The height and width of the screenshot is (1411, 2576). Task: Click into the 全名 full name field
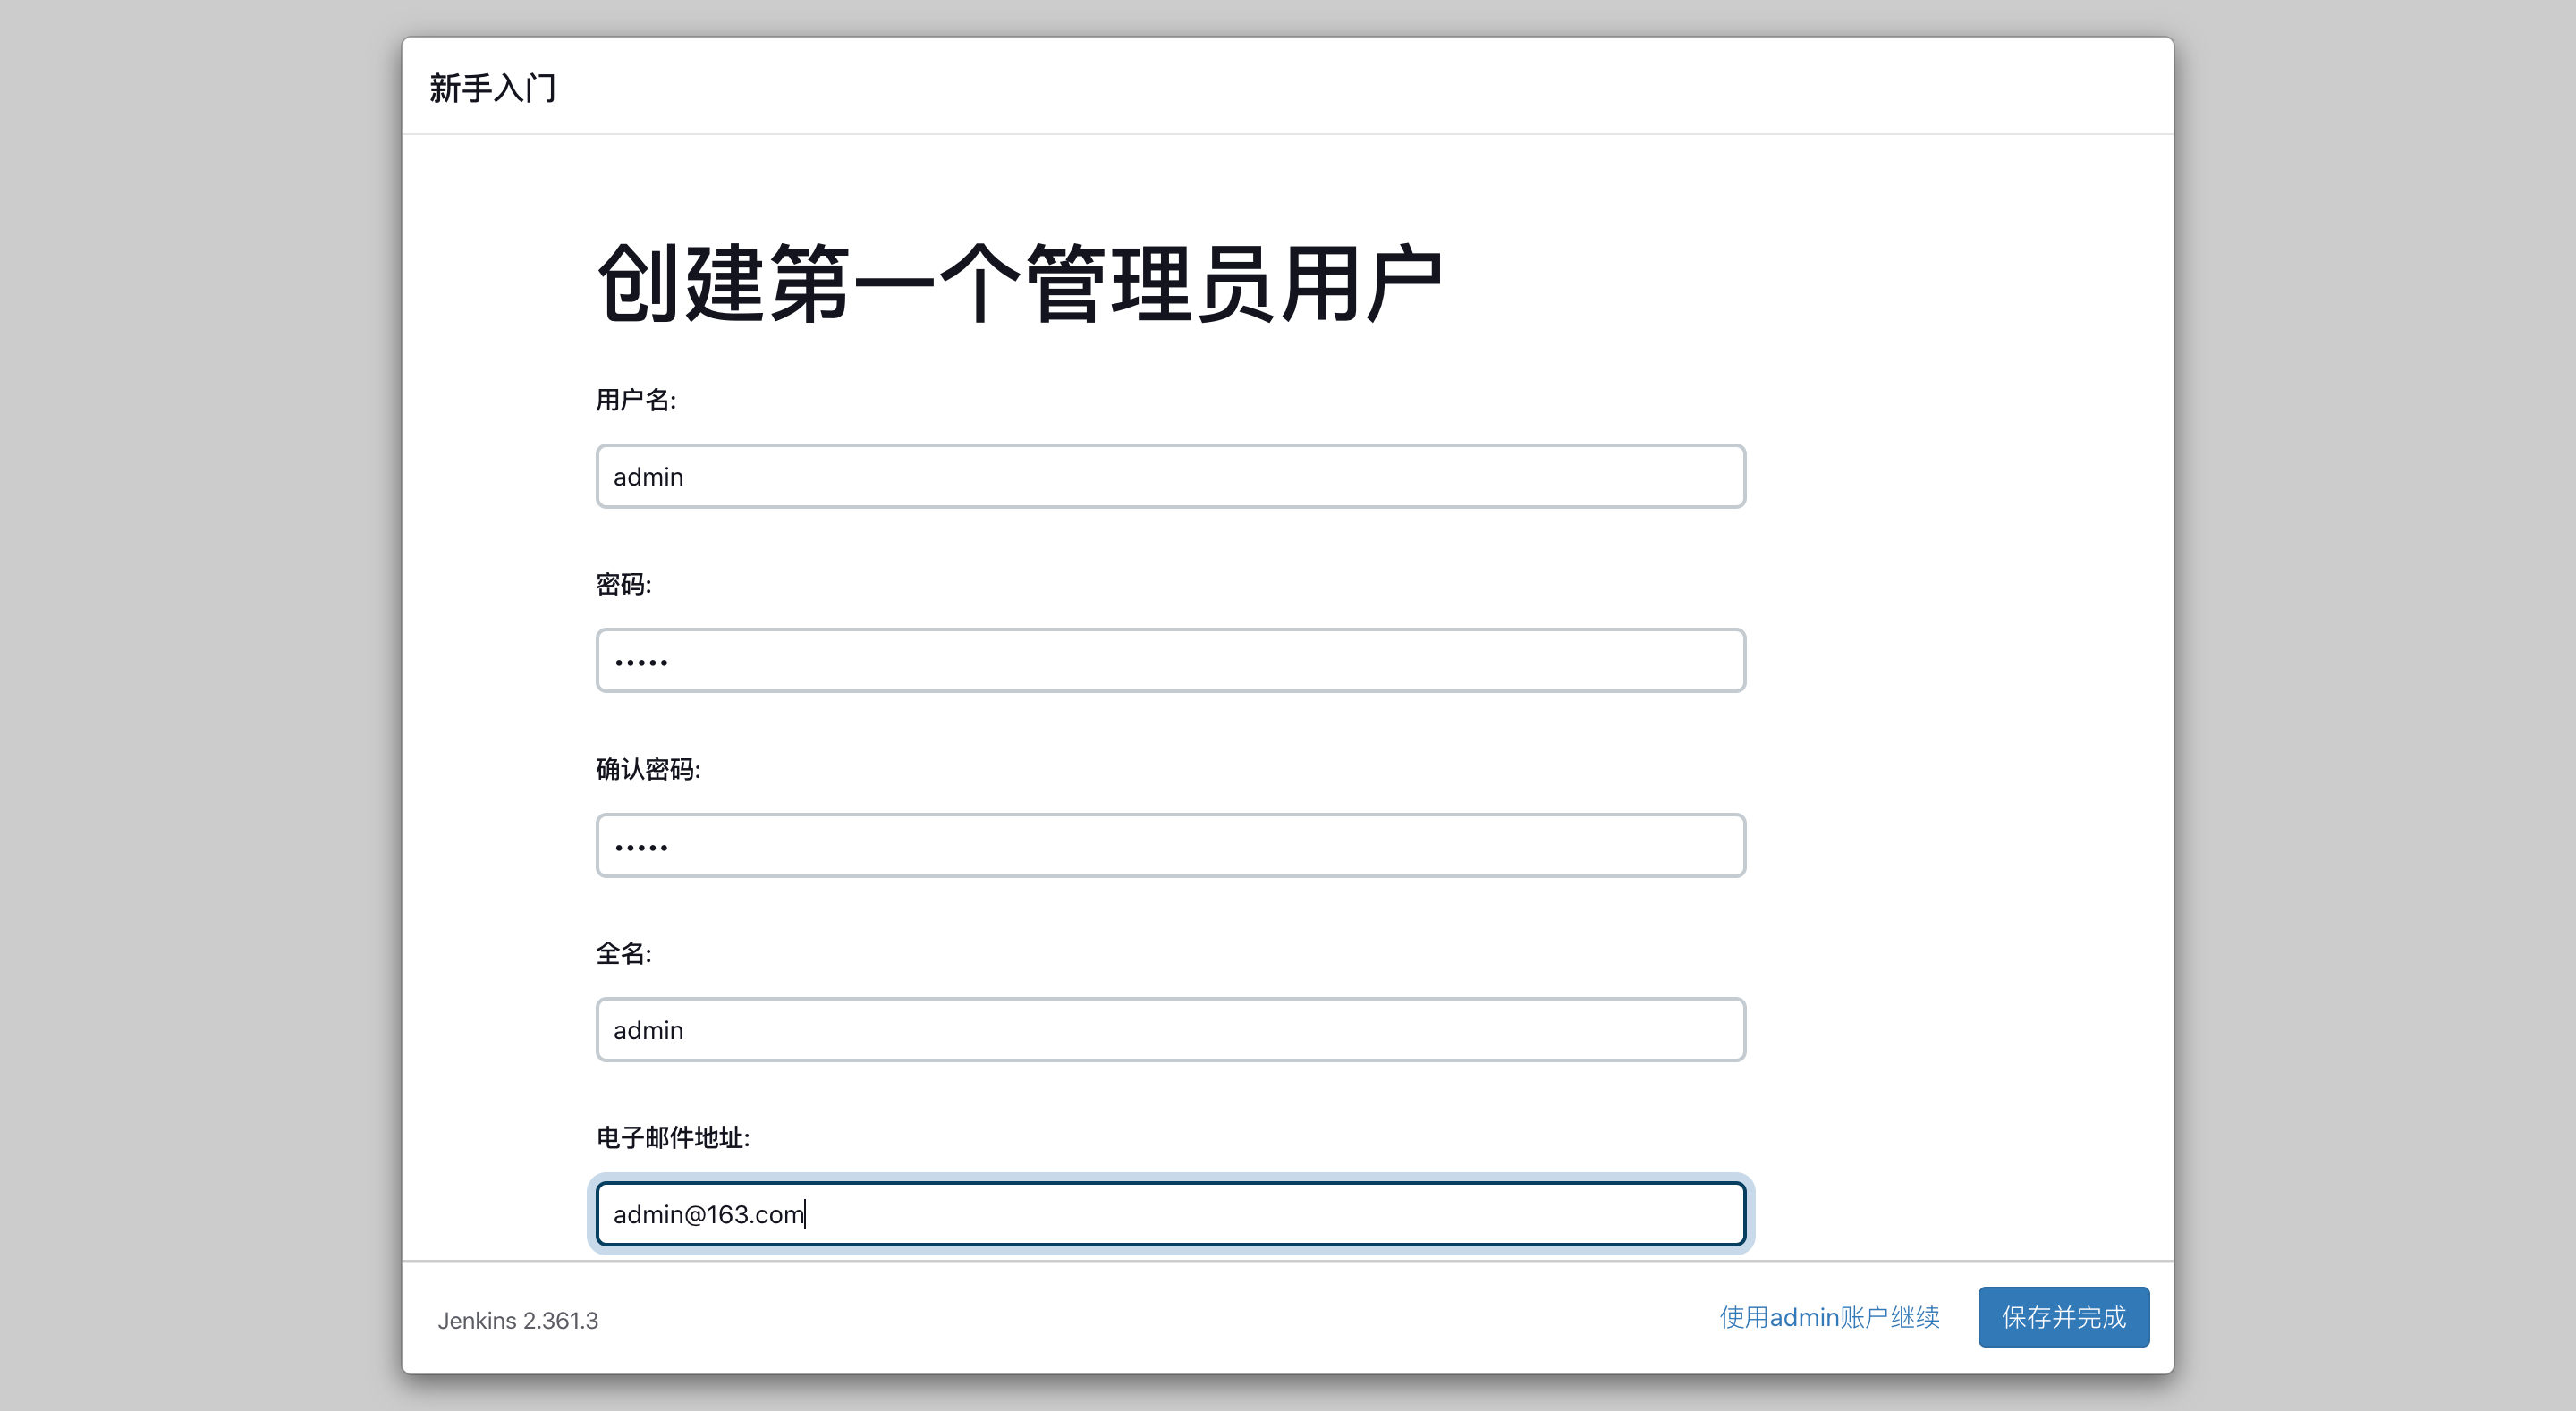[x=1170, y=1029]
